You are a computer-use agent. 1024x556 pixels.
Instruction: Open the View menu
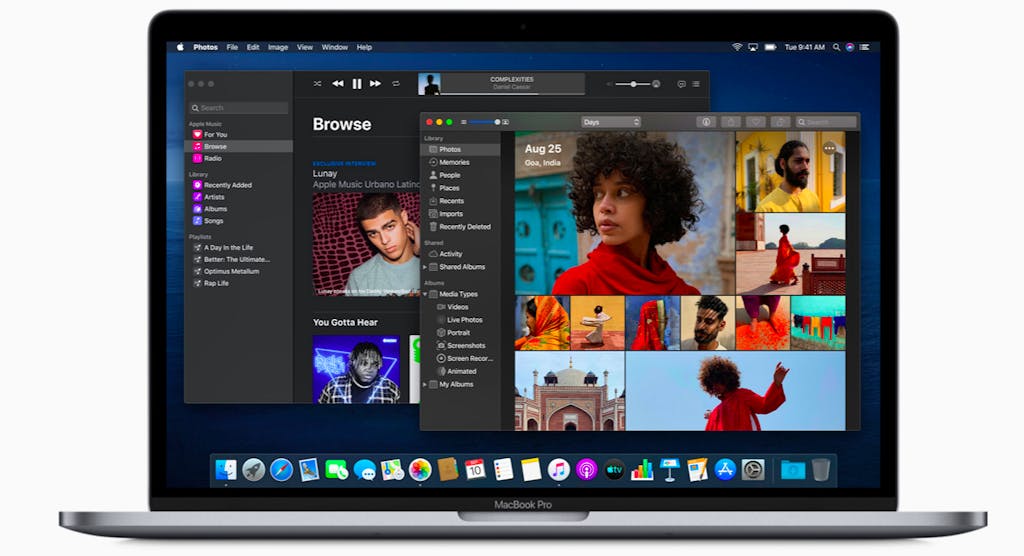305,47
